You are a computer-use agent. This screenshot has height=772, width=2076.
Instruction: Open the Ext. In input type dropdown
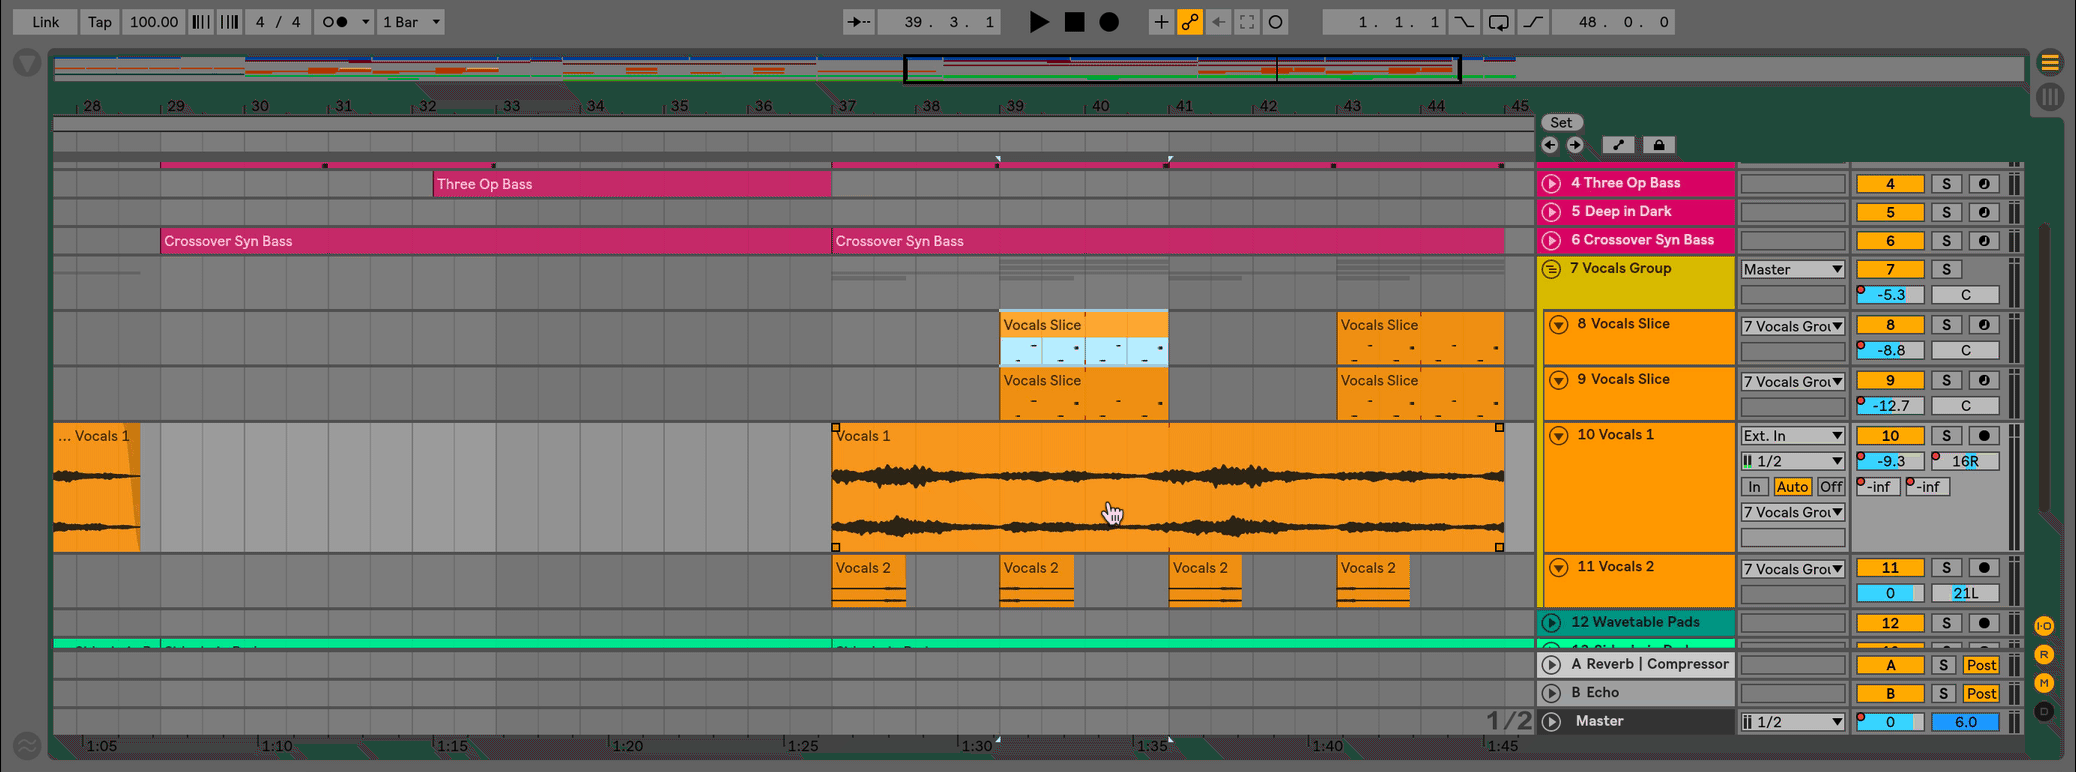(x=1792, y=436)
